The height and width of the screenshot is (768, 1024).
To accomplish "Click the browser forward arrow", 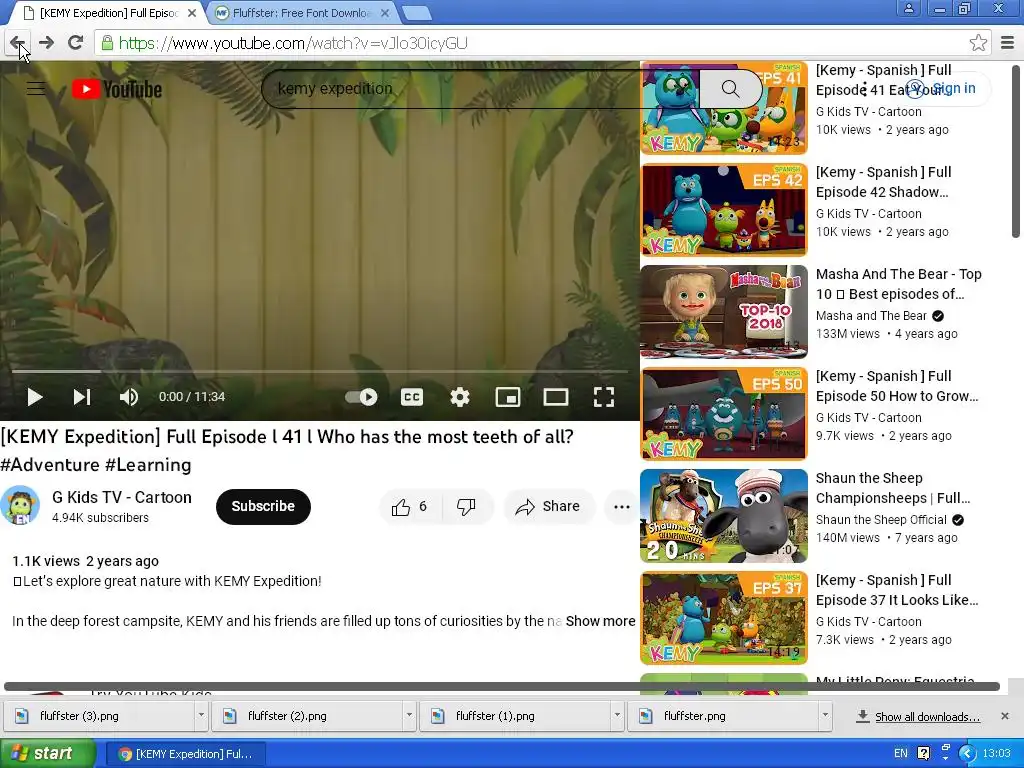I will (x=46, y=43).
